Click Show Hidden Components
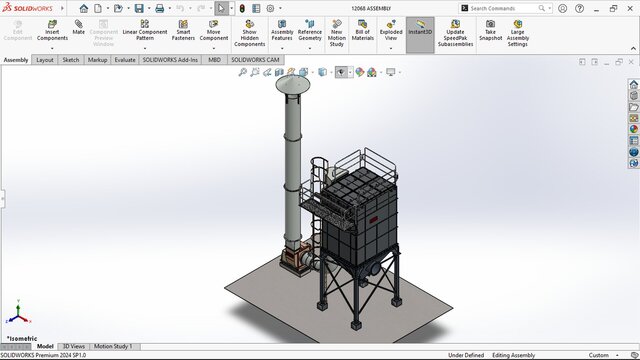Viewport: 640px width, 360px height. click(x=249, y=33)
